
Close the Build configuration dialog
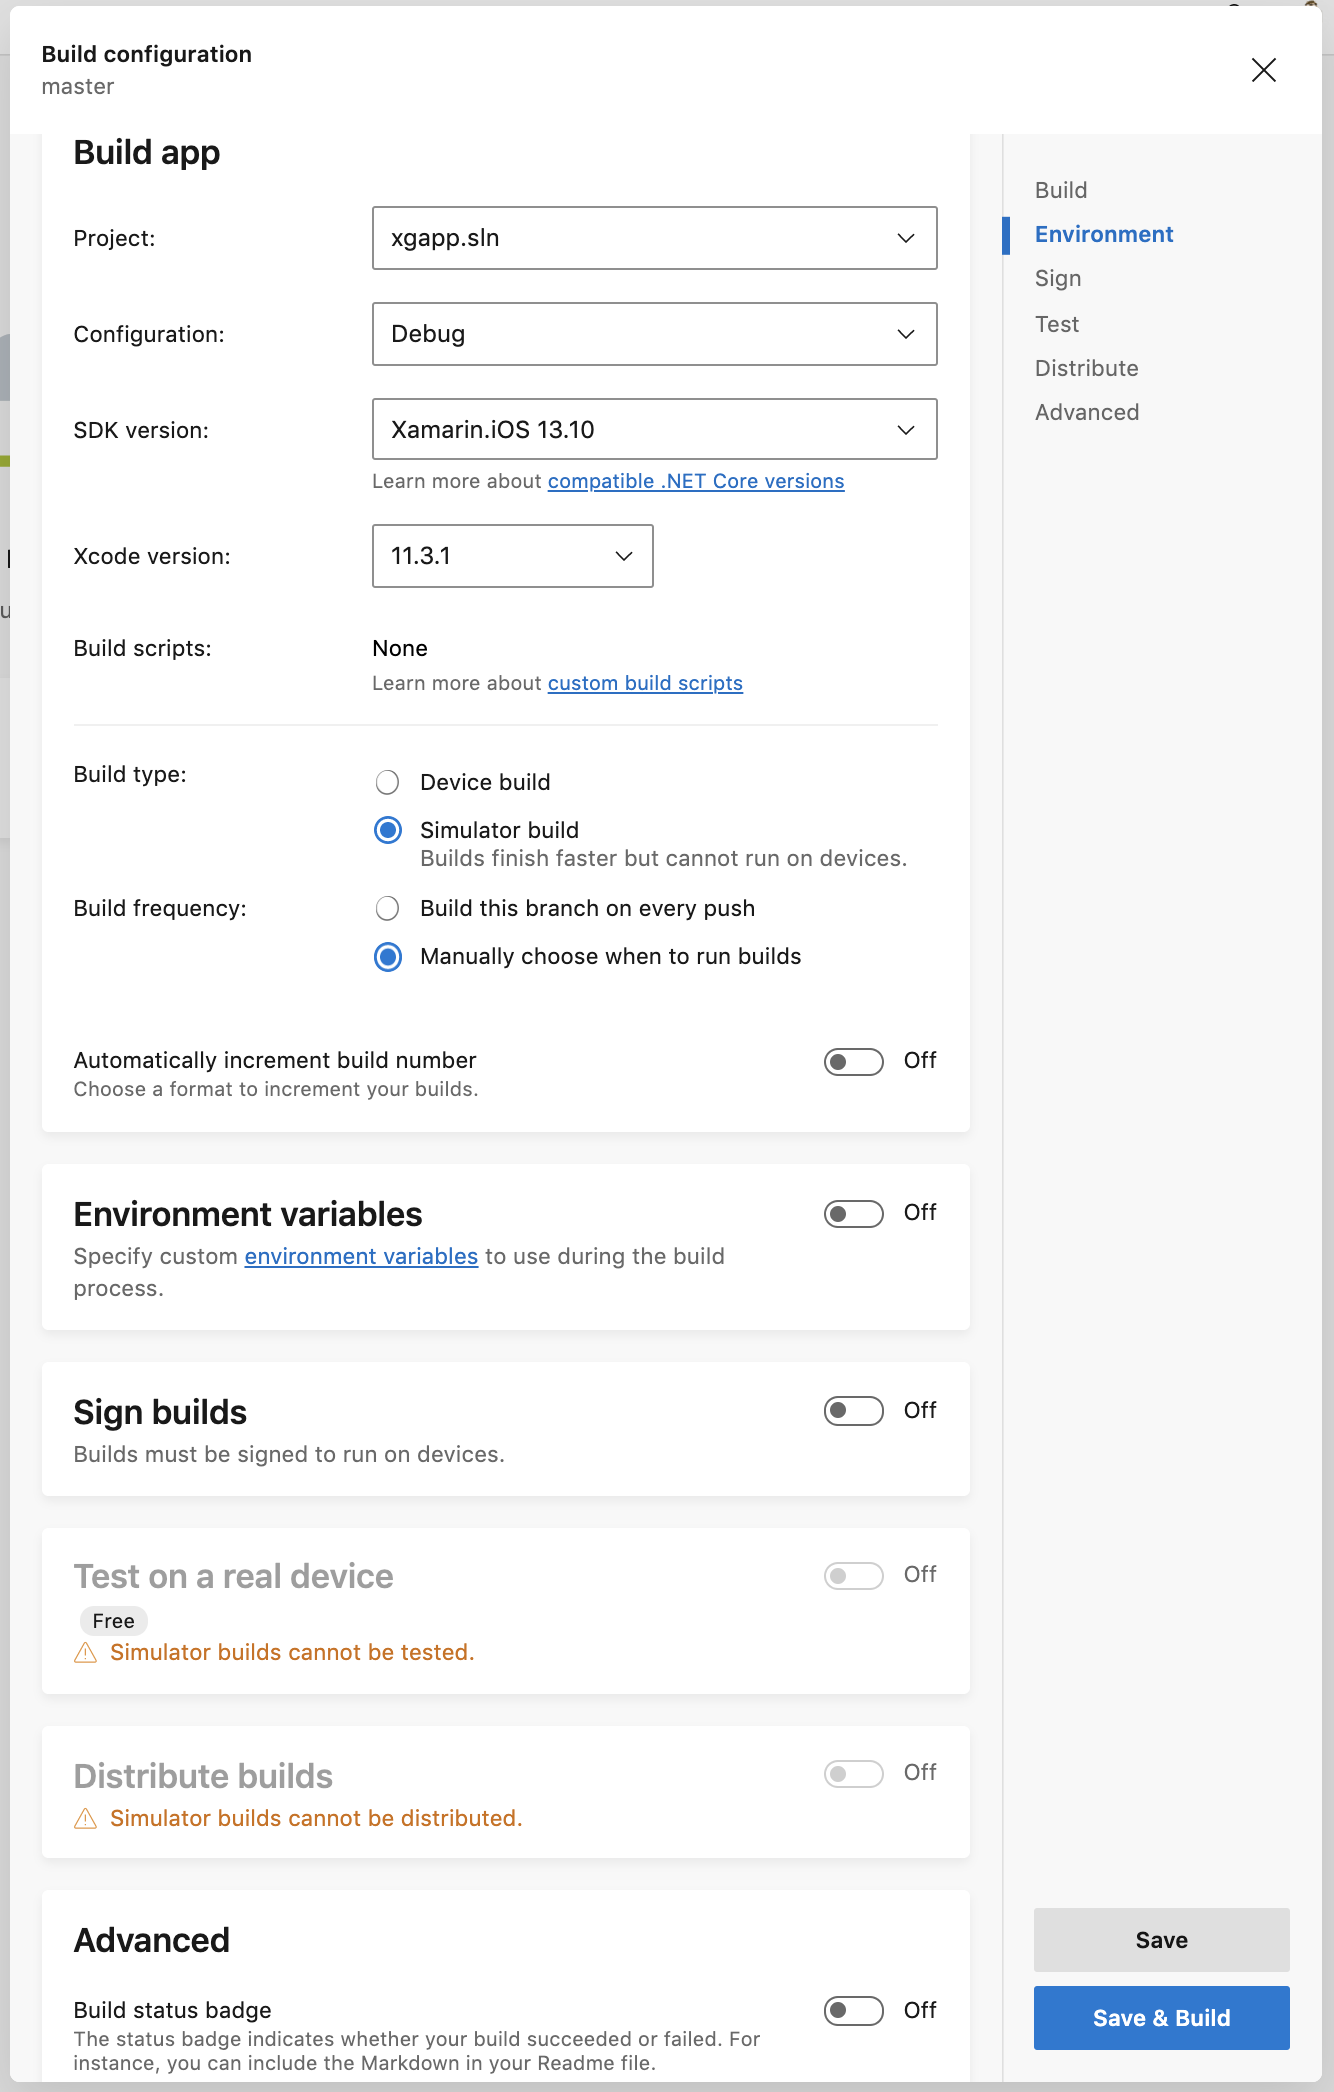tap(1264, 70)
